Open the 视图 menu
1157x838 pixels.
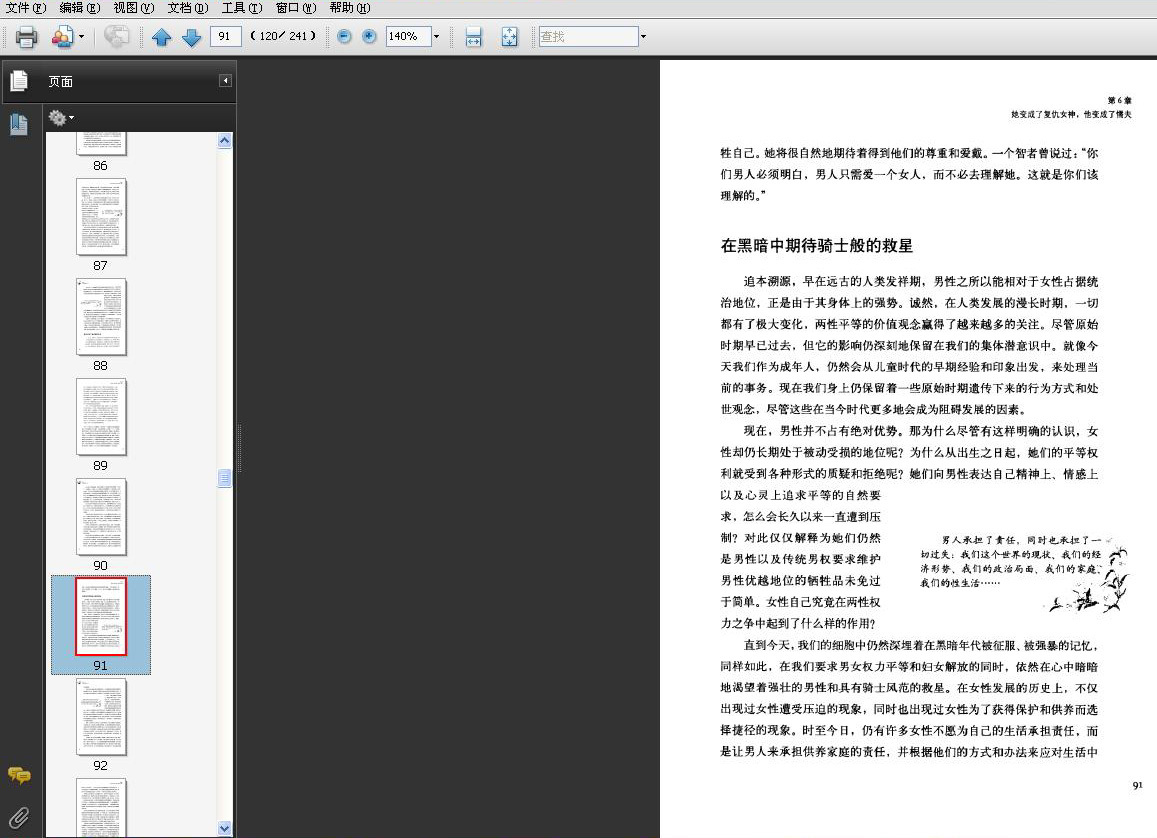134,7
